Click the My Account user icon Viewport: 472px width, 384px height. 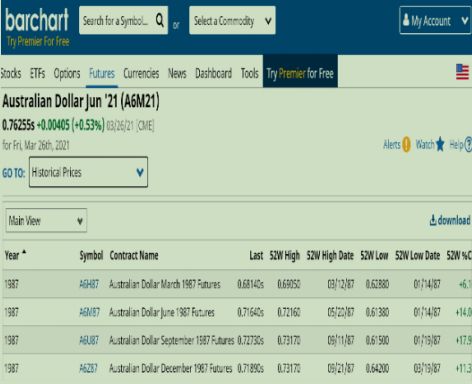[406, 20]
